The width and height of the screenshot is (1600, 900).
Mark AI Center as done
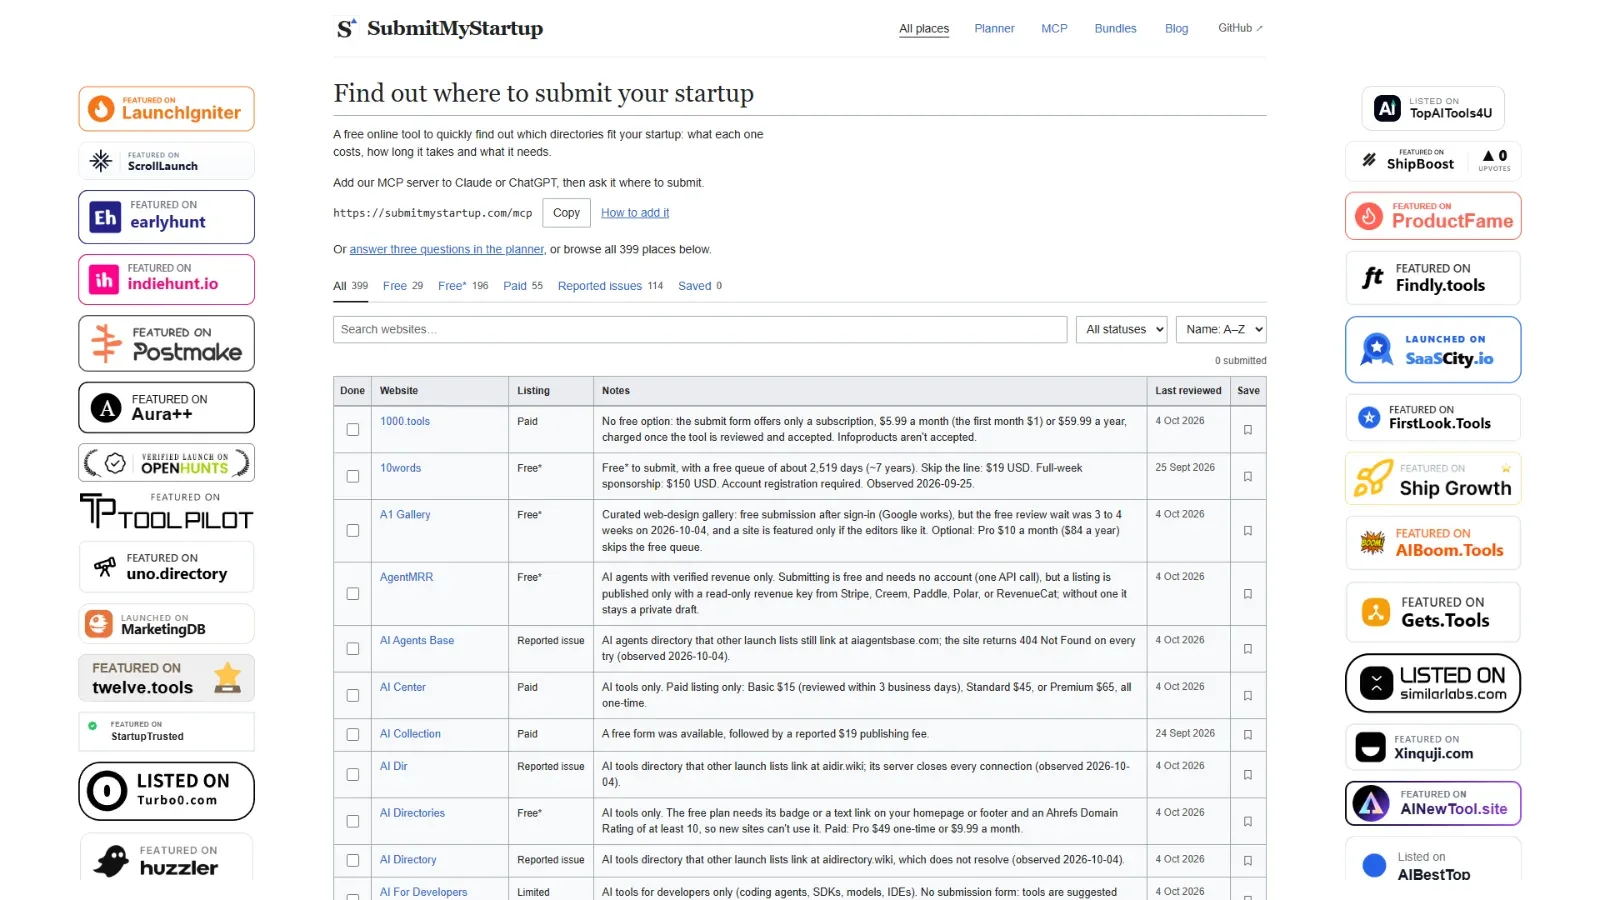pos(353,696)
